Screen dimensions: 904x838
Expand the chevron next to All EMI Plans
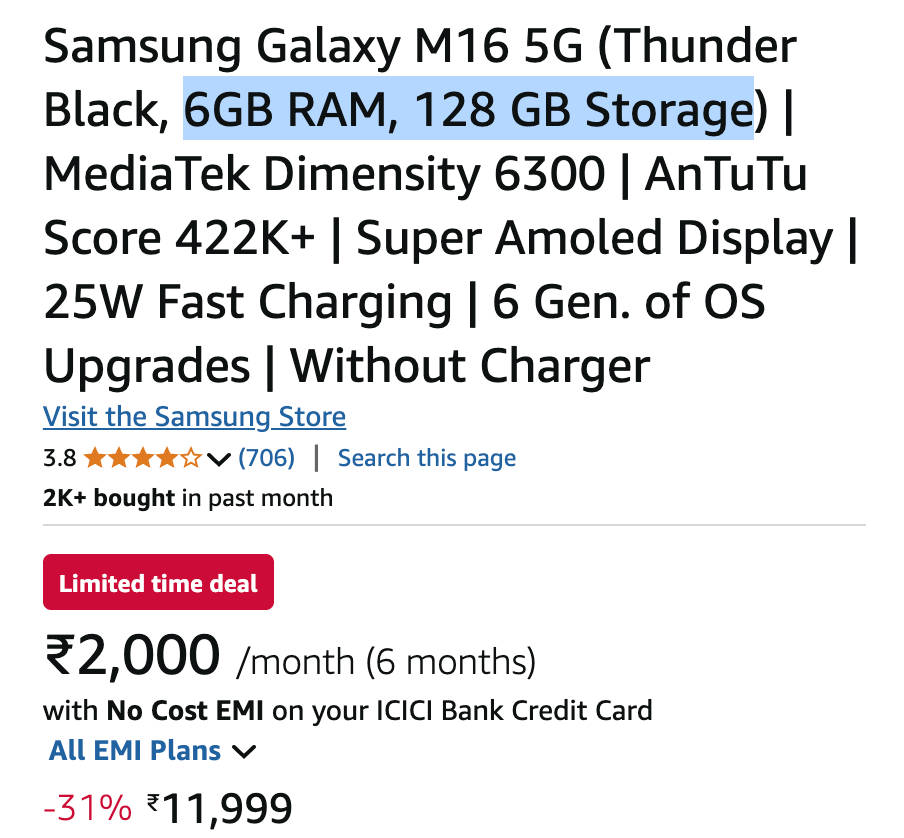tap(243, 751)
